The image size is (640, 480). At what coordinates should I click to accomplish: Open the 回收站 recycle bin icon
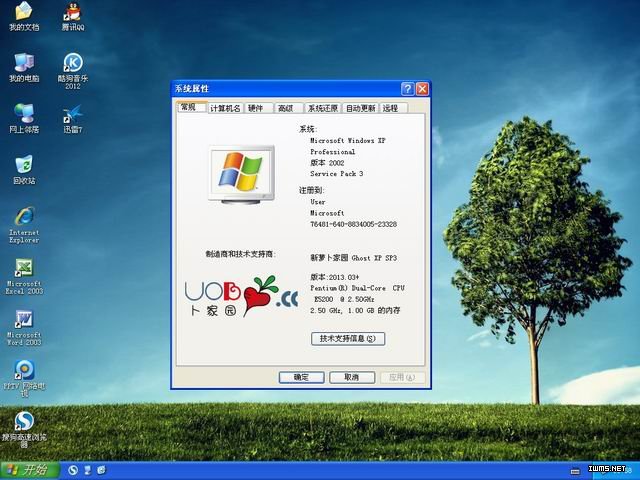click(24, 169)
